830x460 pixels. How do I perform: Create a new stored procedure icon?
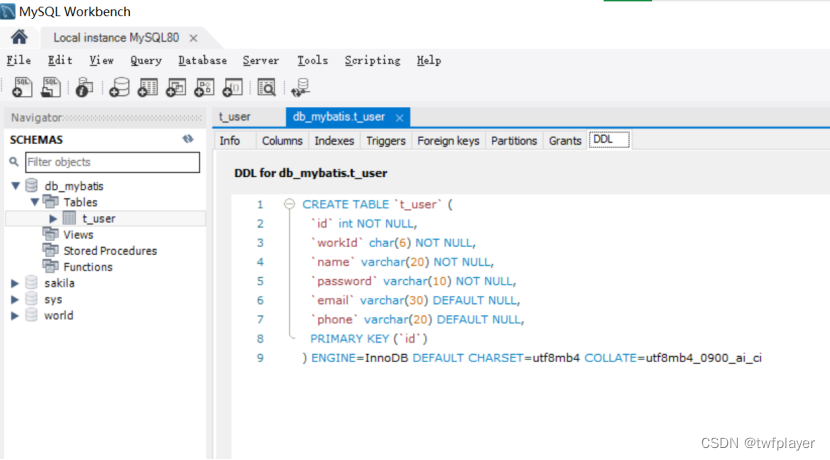click(204, 87)
